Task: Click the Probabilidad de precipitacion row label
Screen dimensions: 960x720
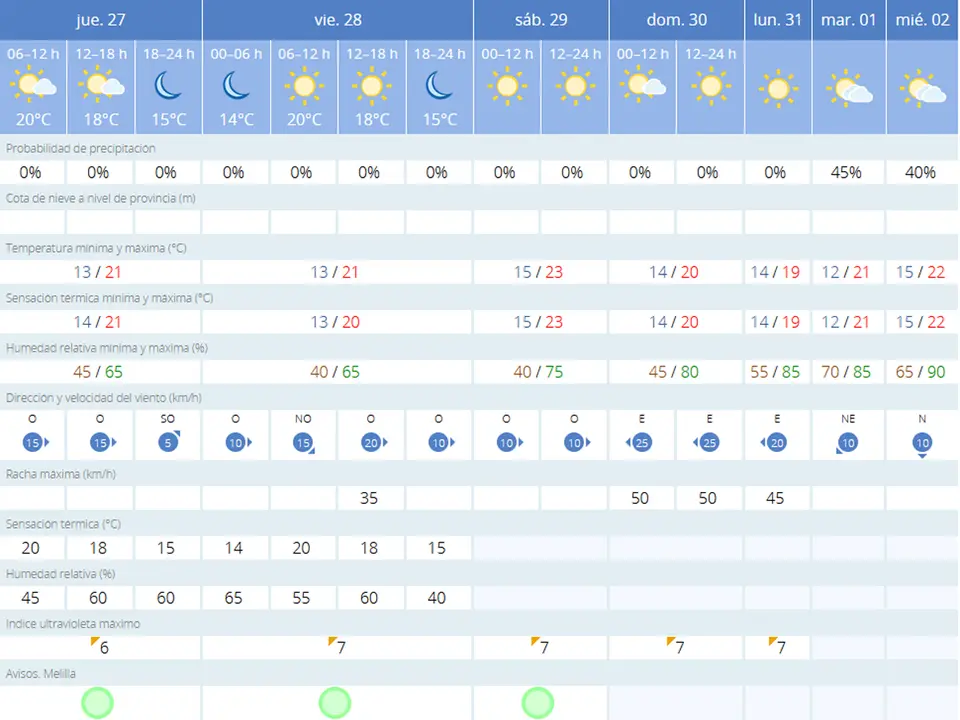Action: coord(81,148)
